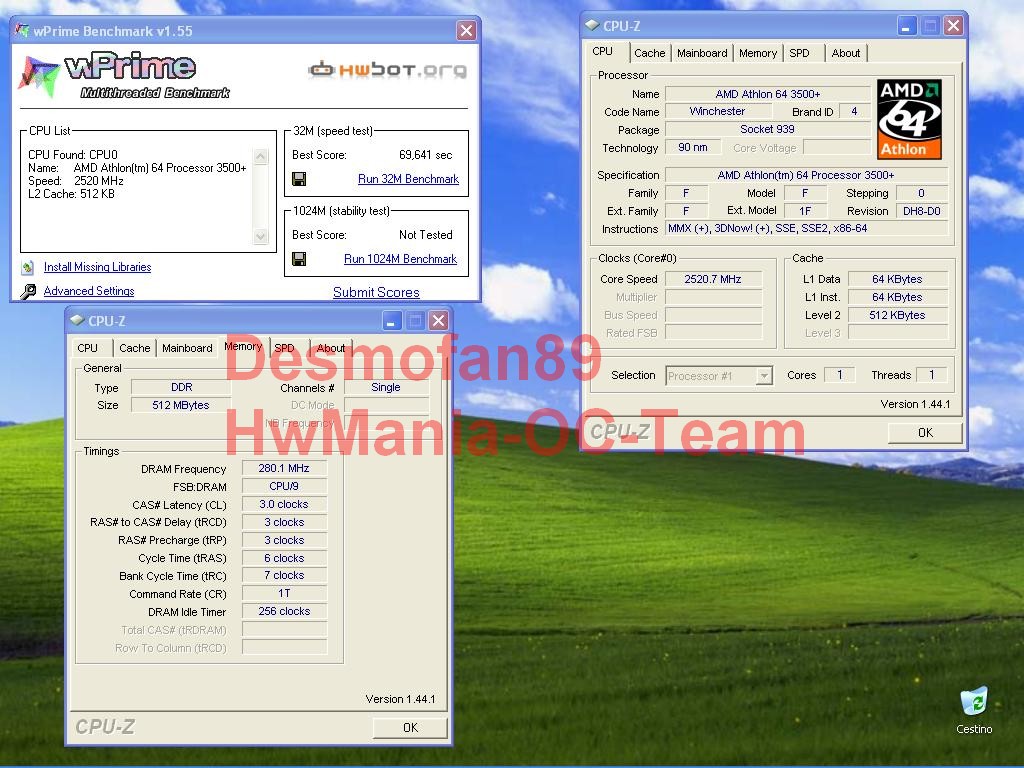Click the Speed: 2520 MHz line in CPU List
Screen dimensions: 1024x768
(x=76, y=181)
